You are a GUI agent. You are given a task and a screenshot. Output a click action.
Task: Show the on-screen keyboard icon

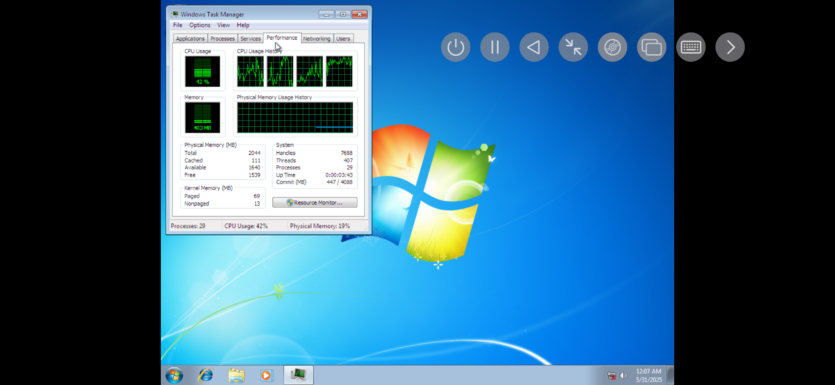[x=691, y=47]
